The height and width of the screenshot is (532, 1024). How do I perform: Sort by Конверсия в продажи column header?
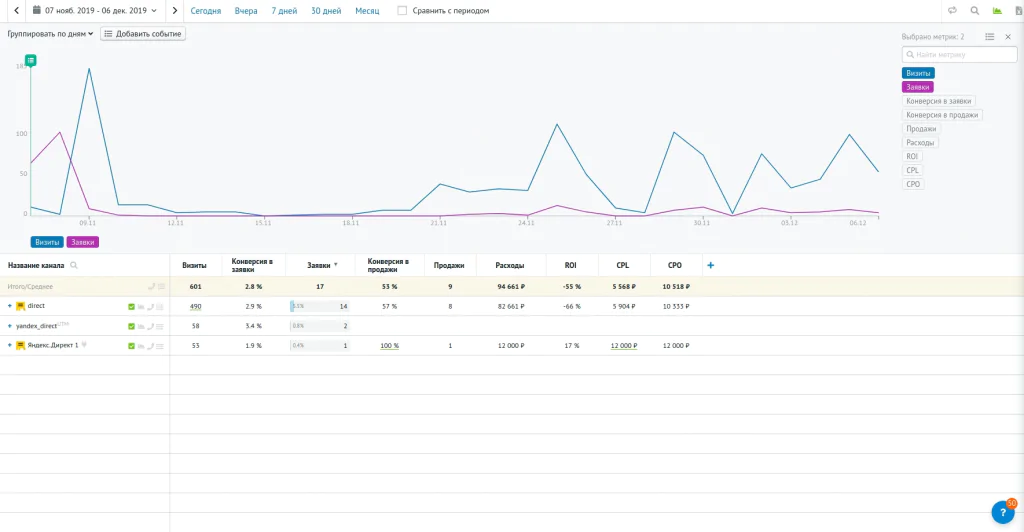click(388, 265)
